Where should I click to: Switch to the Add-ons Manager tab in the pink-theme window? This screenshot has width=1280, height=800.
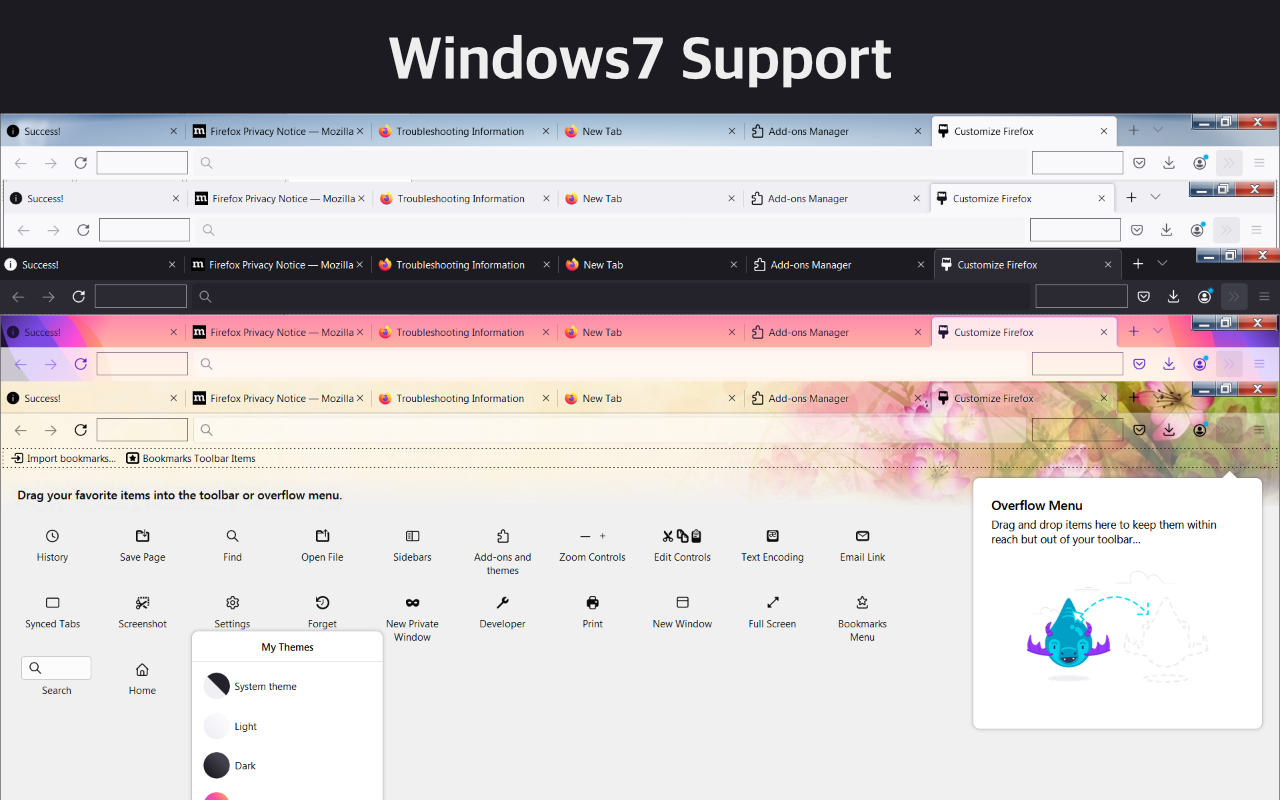point(836,332)
